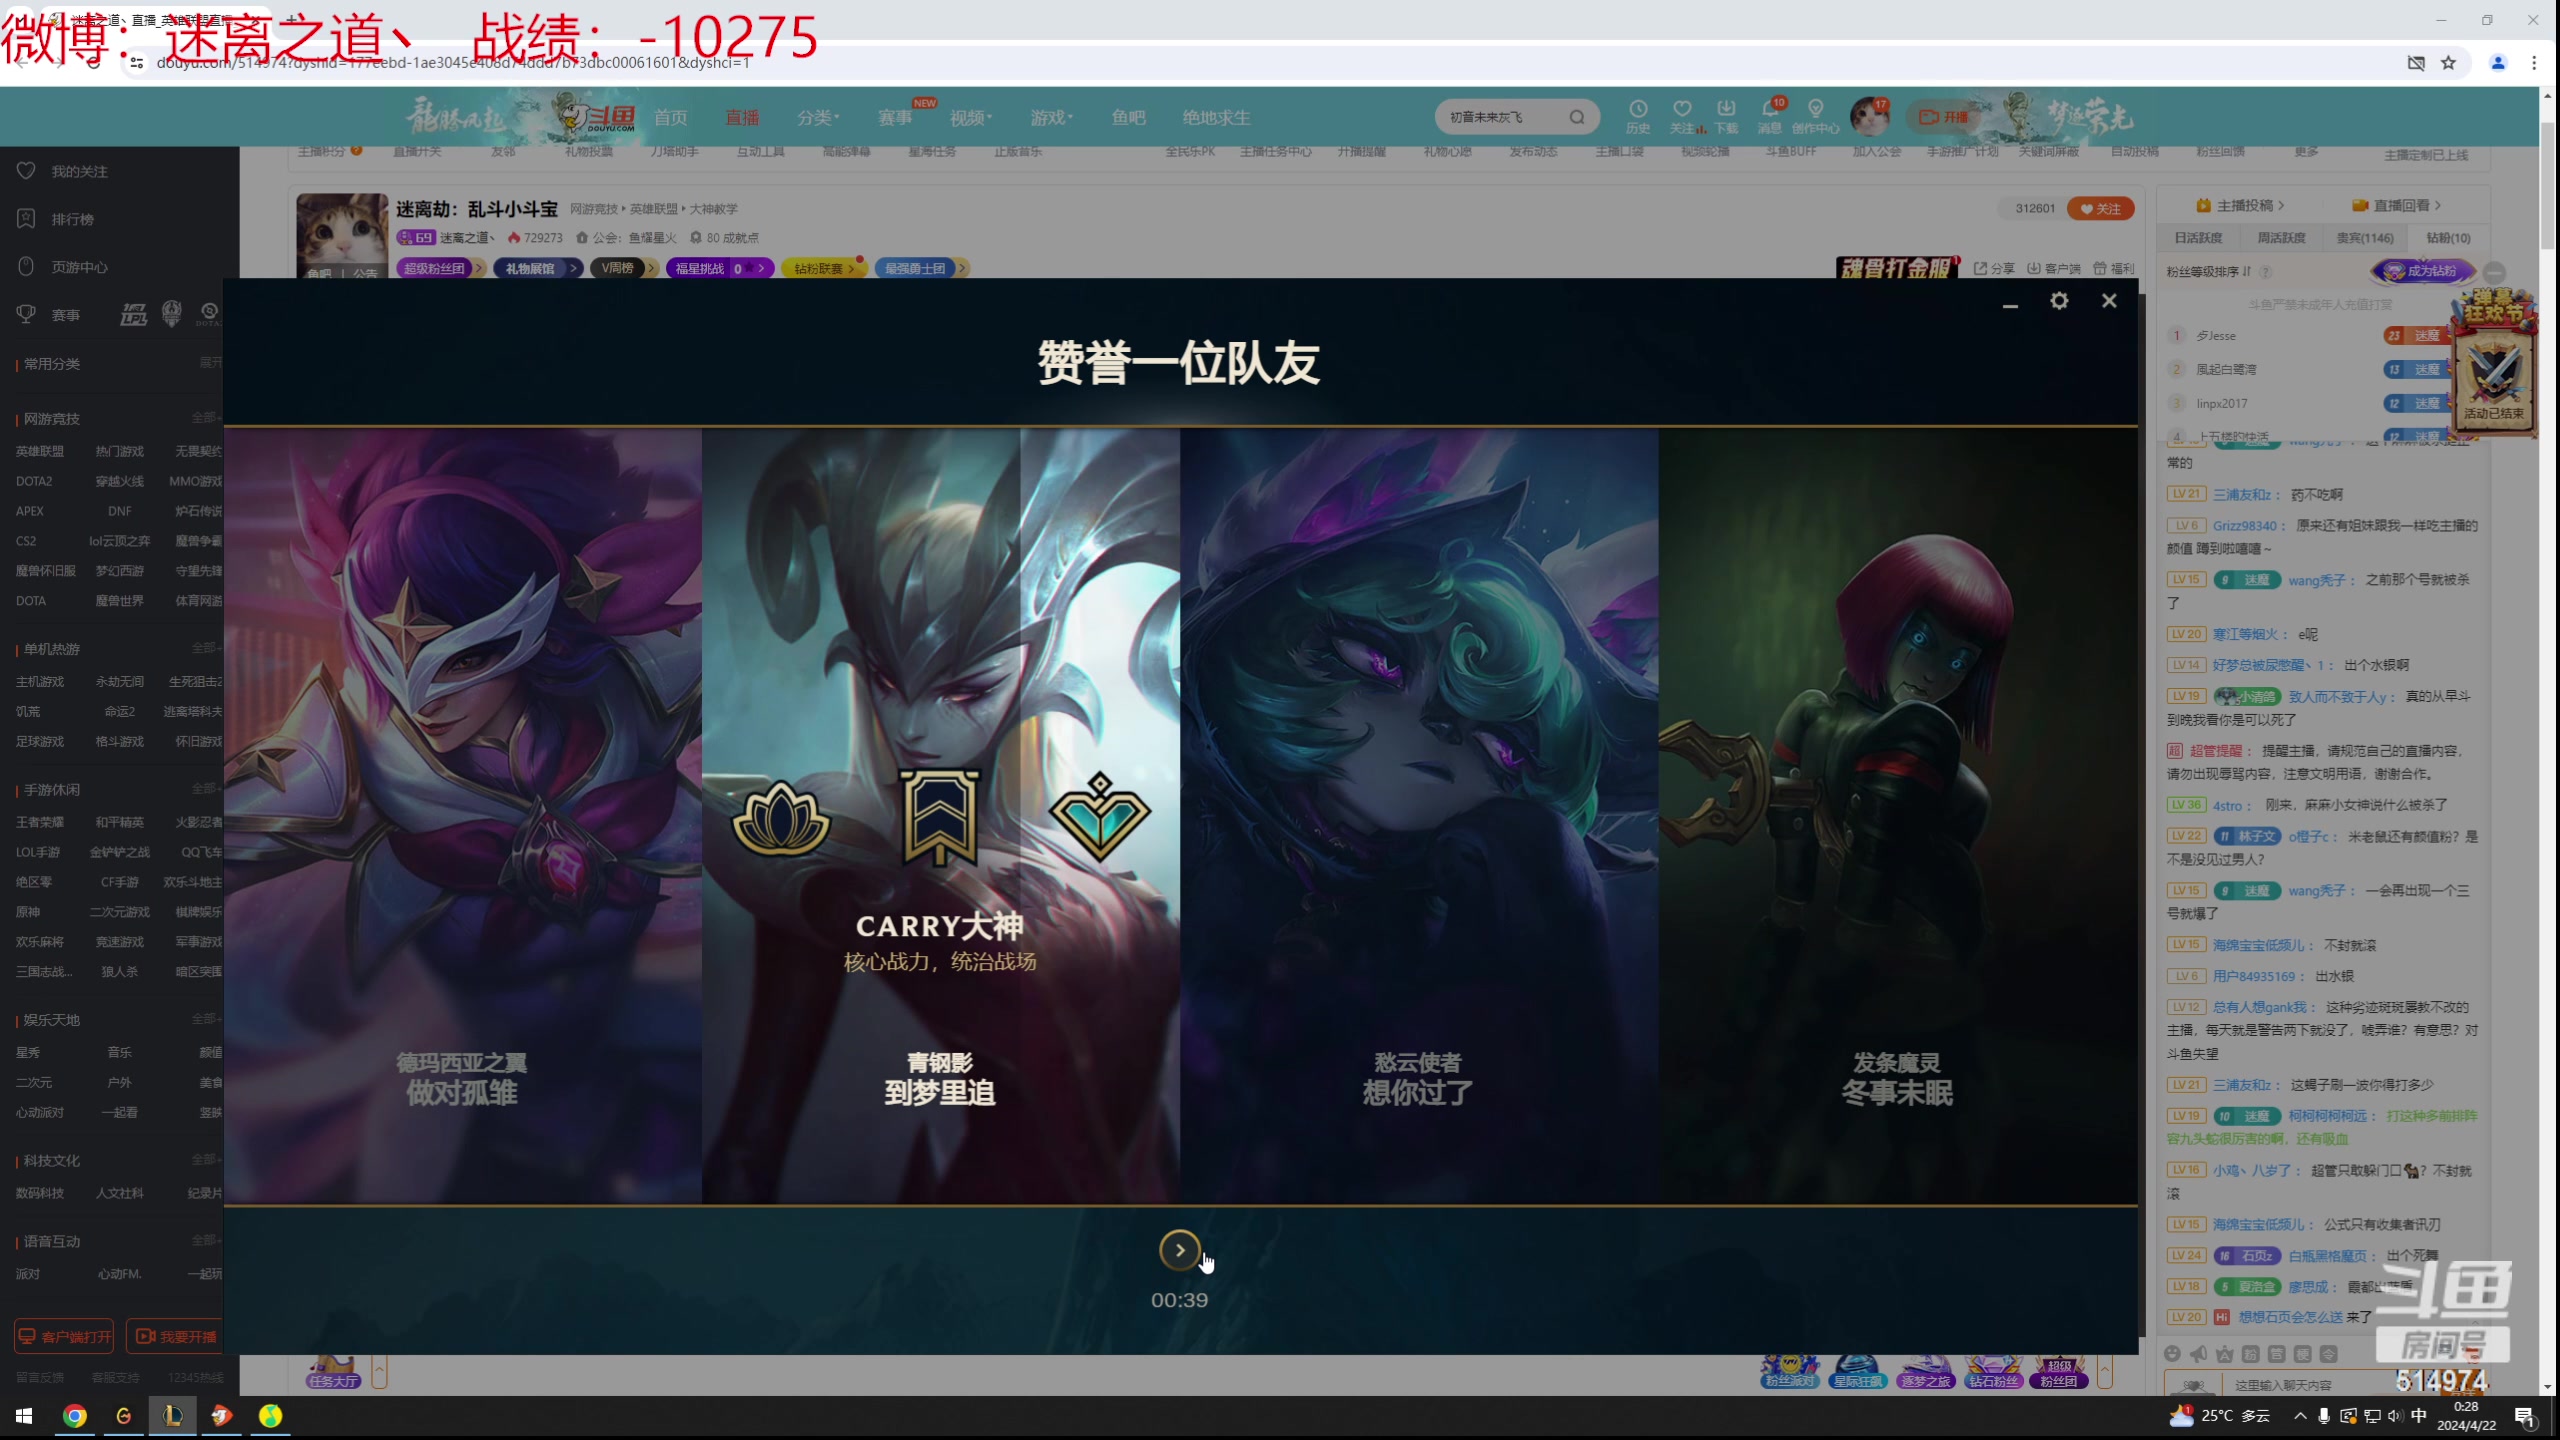Click the 福利 gift icon
The width and height of the screenshot is (2560, 1440).
coord(2114,268)
